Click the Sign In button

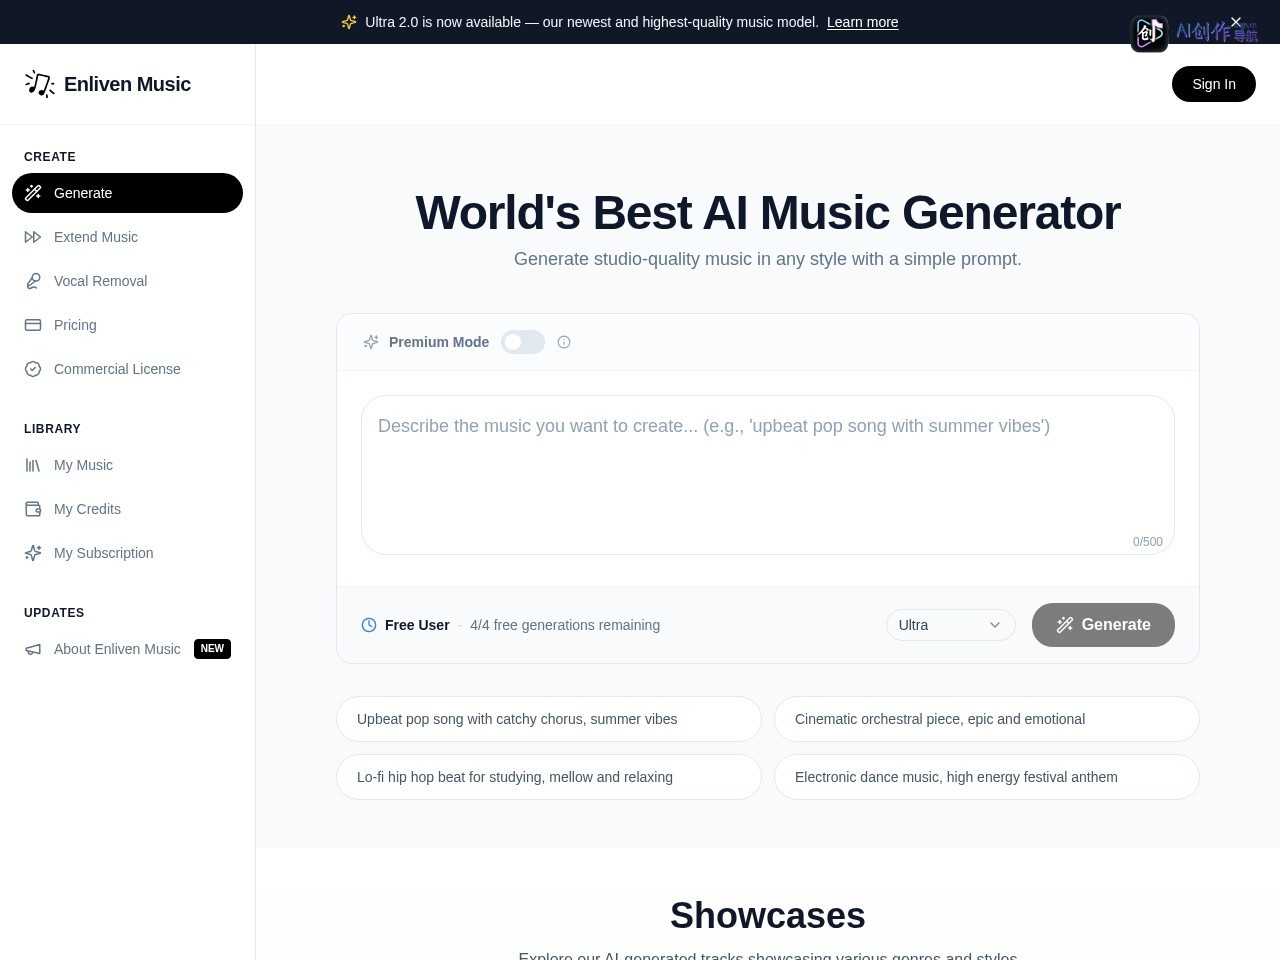pyautogui.click(x=1214, y=84)
